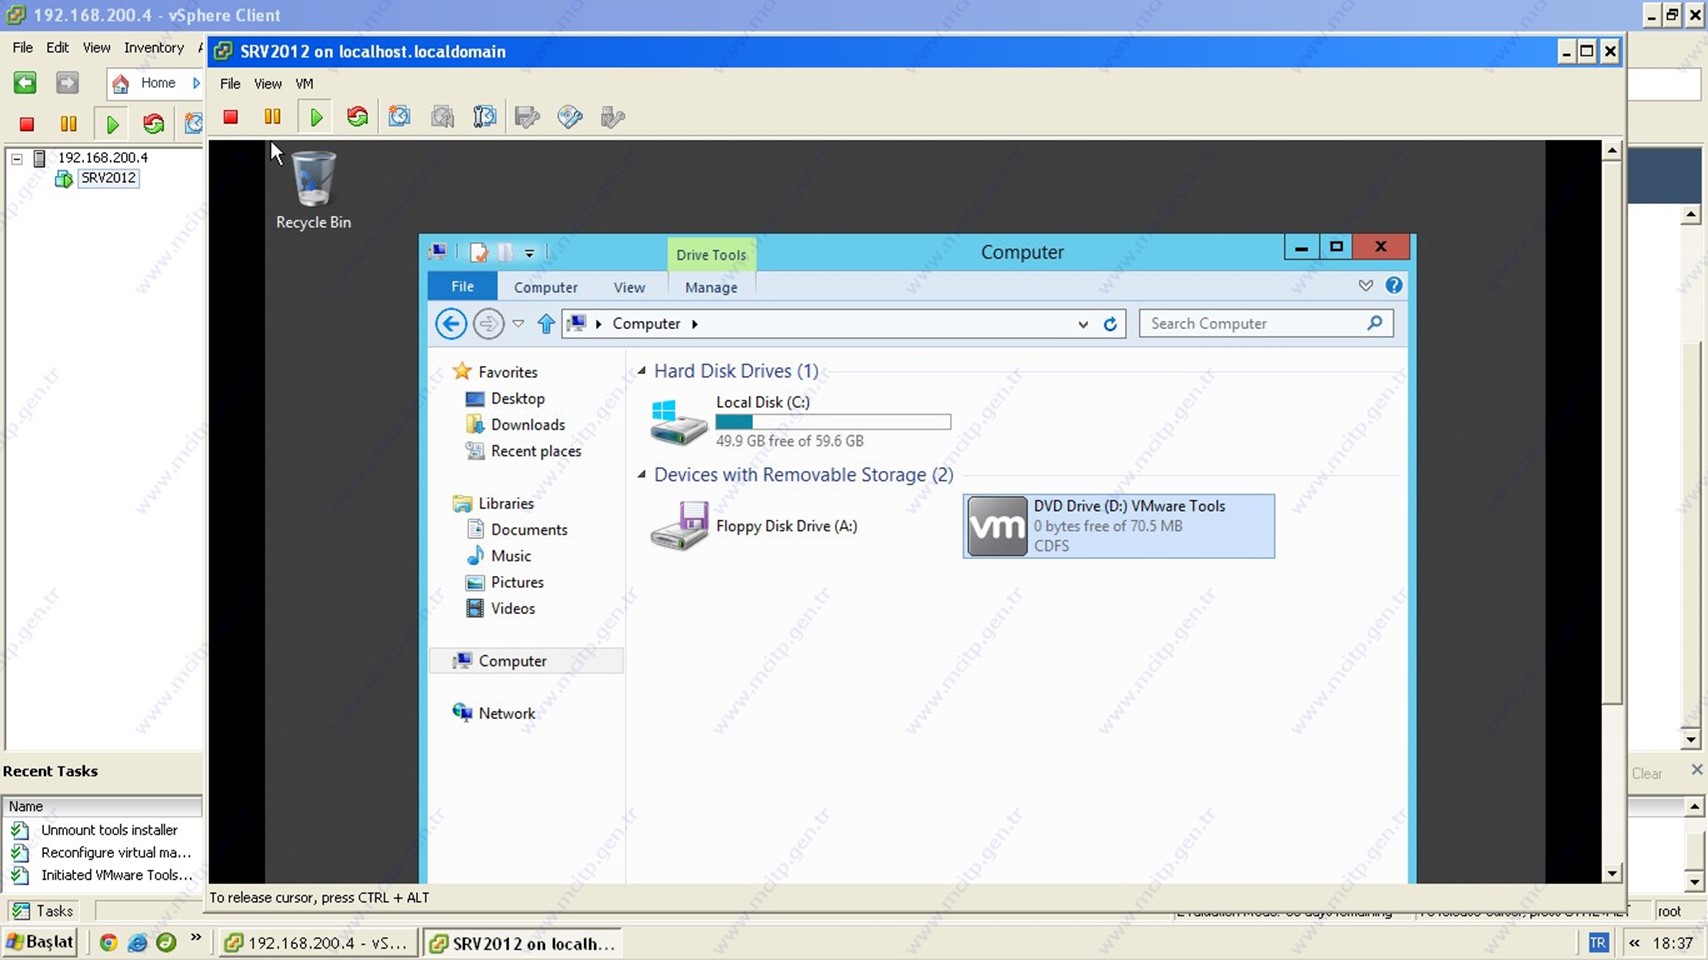Switch to 192.168.200.4 vSphere taskbar button
Image resolution: width=1708 pixels, height=960 pixels.
(317, 943)
